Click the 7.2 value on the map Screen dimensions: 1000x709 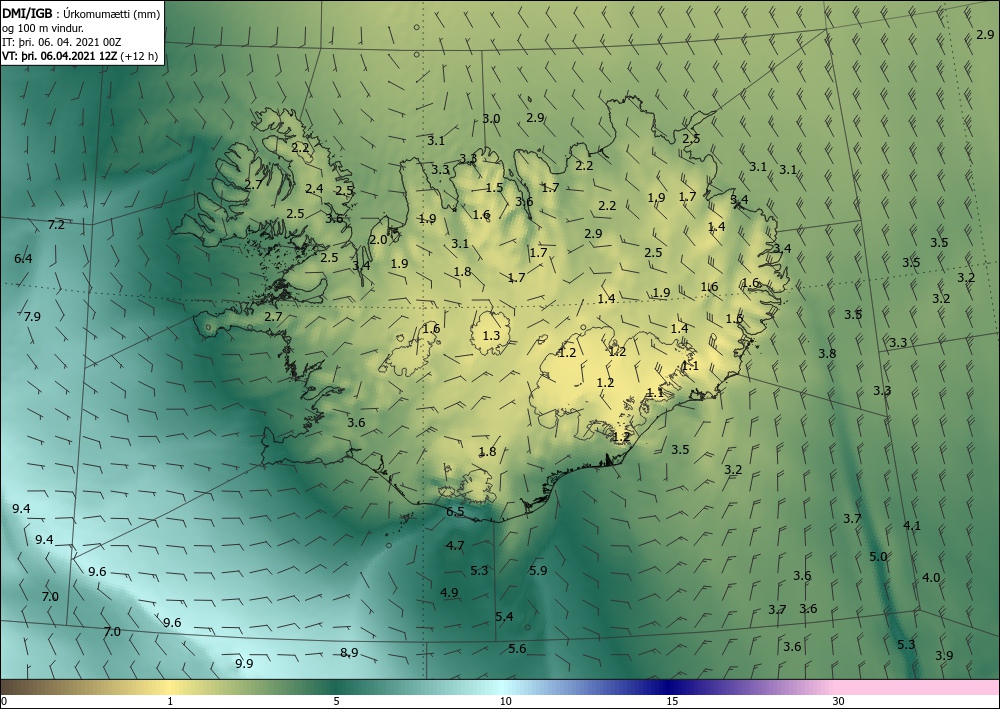pyautogui.click(x=56, y=224)
